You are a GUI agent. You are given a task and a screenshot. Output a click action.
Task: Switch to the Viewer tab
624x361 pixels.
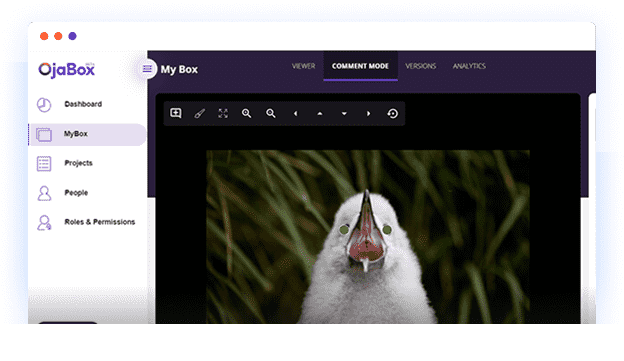tap(303, 66)
